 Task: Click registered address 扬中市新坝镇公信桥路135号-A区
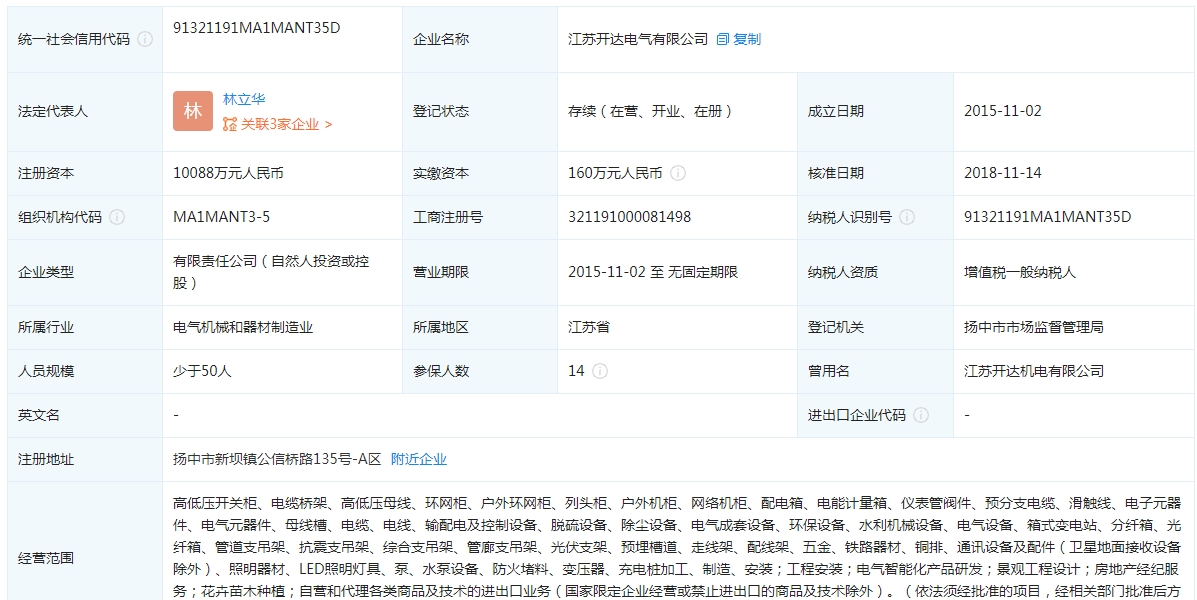click(277, 459)
